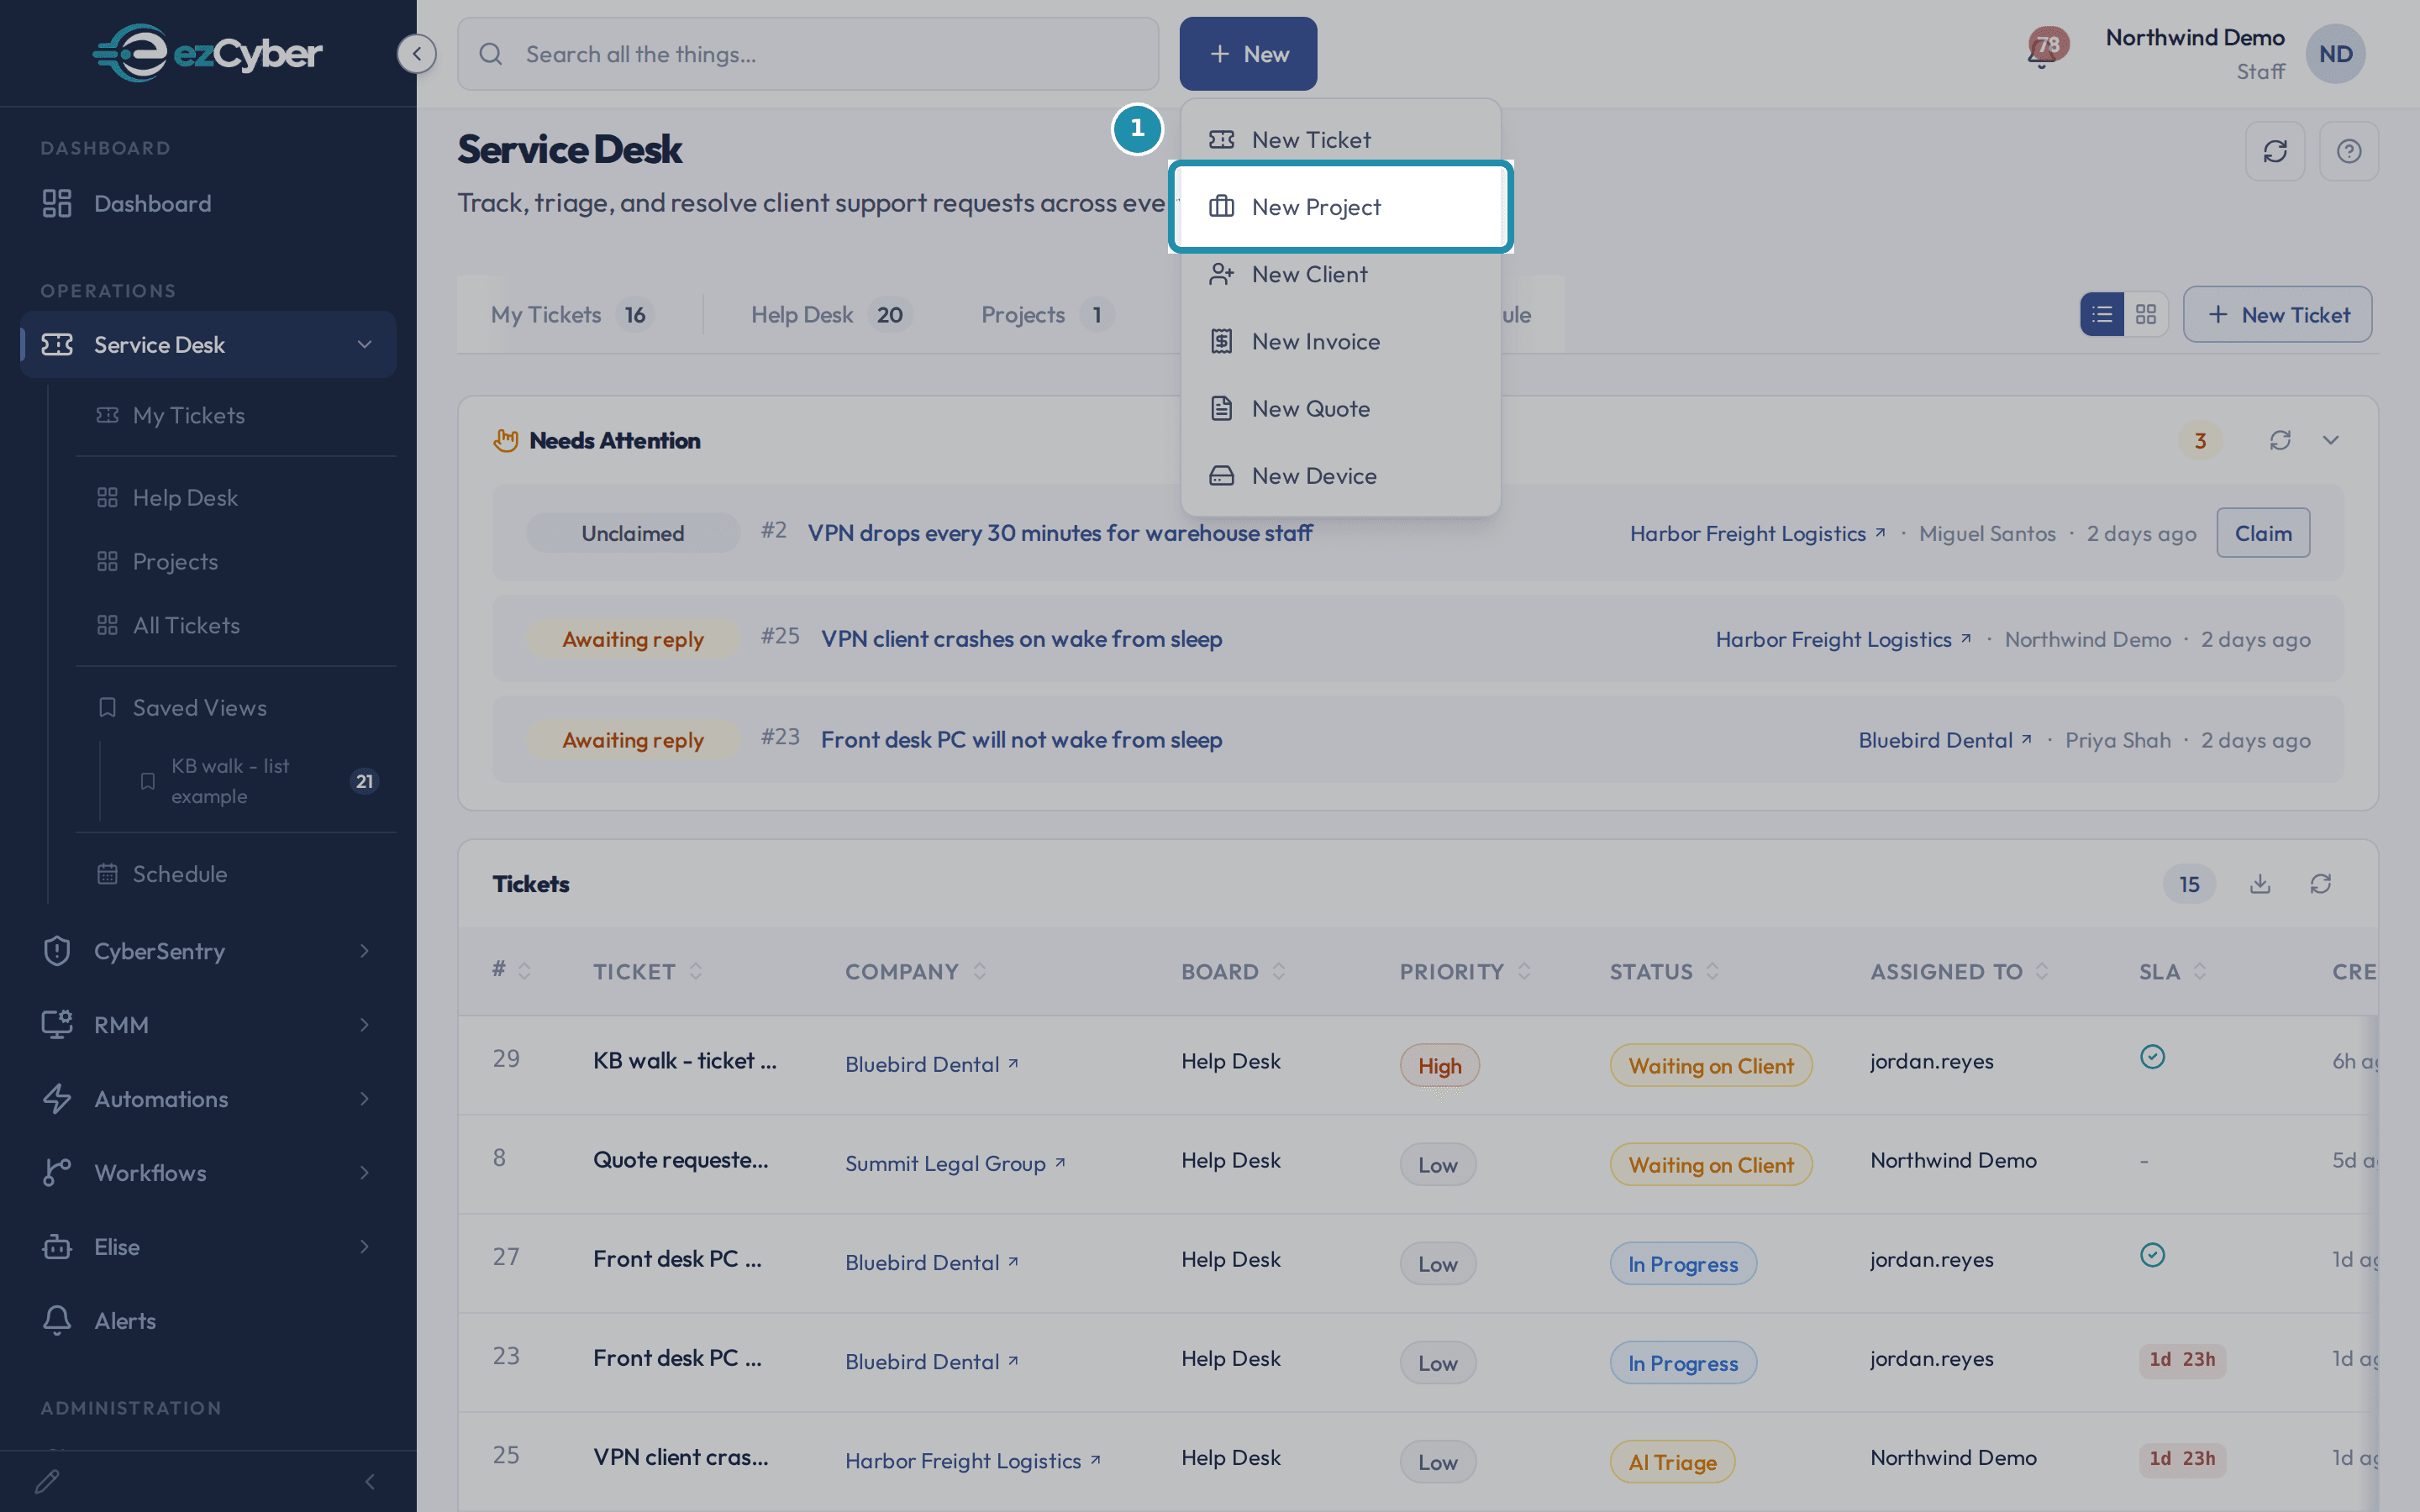The height and width of the screenshot is (1512, 2420).
Task: Open Schedule in the sidebar
Action: pos(236,874)
